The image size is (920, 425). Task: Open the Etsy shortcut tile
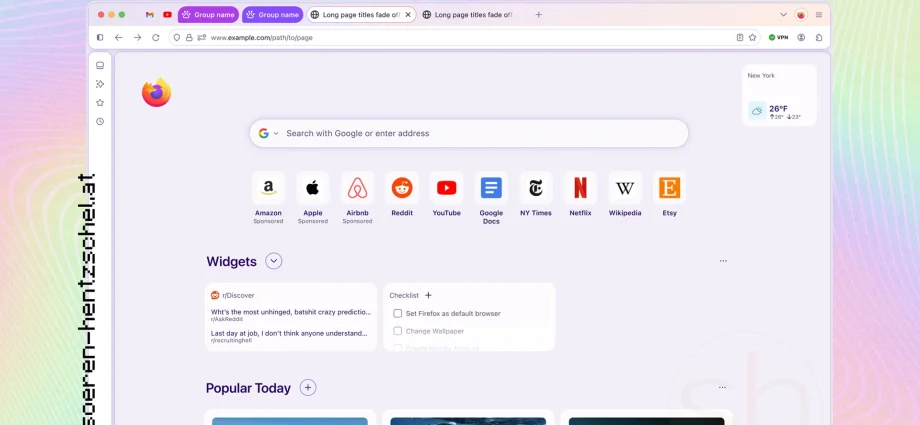pyautogui.click(x=669, y=194)
